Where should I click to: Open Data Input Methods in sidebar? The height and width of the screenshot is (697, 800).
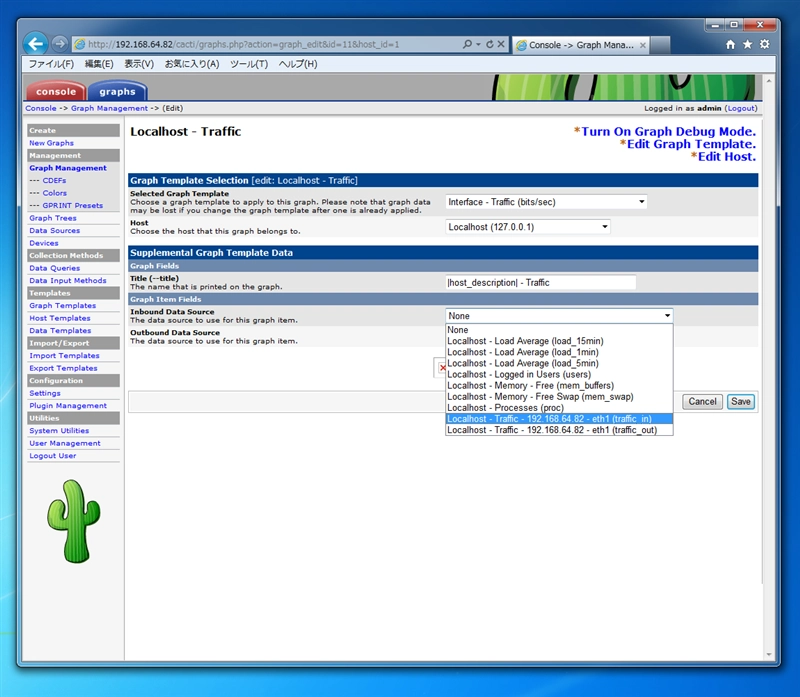point(68,281)
